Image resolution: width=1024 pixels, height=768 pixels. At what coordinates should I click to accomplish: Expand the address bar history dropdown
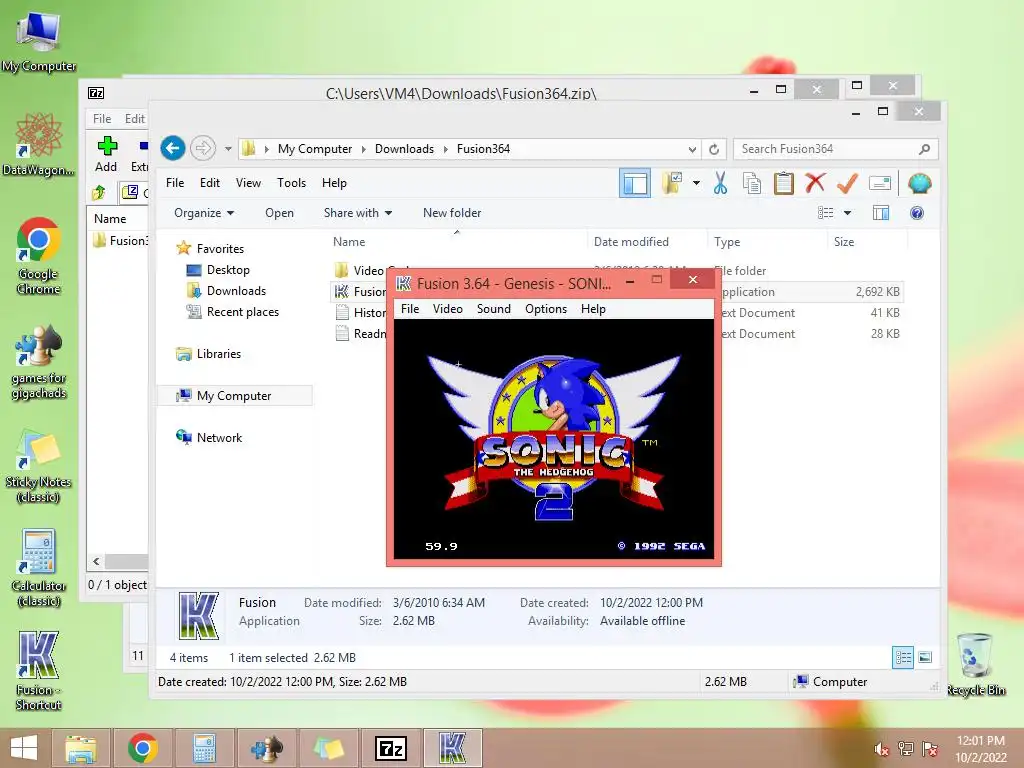tap(692, 150)
